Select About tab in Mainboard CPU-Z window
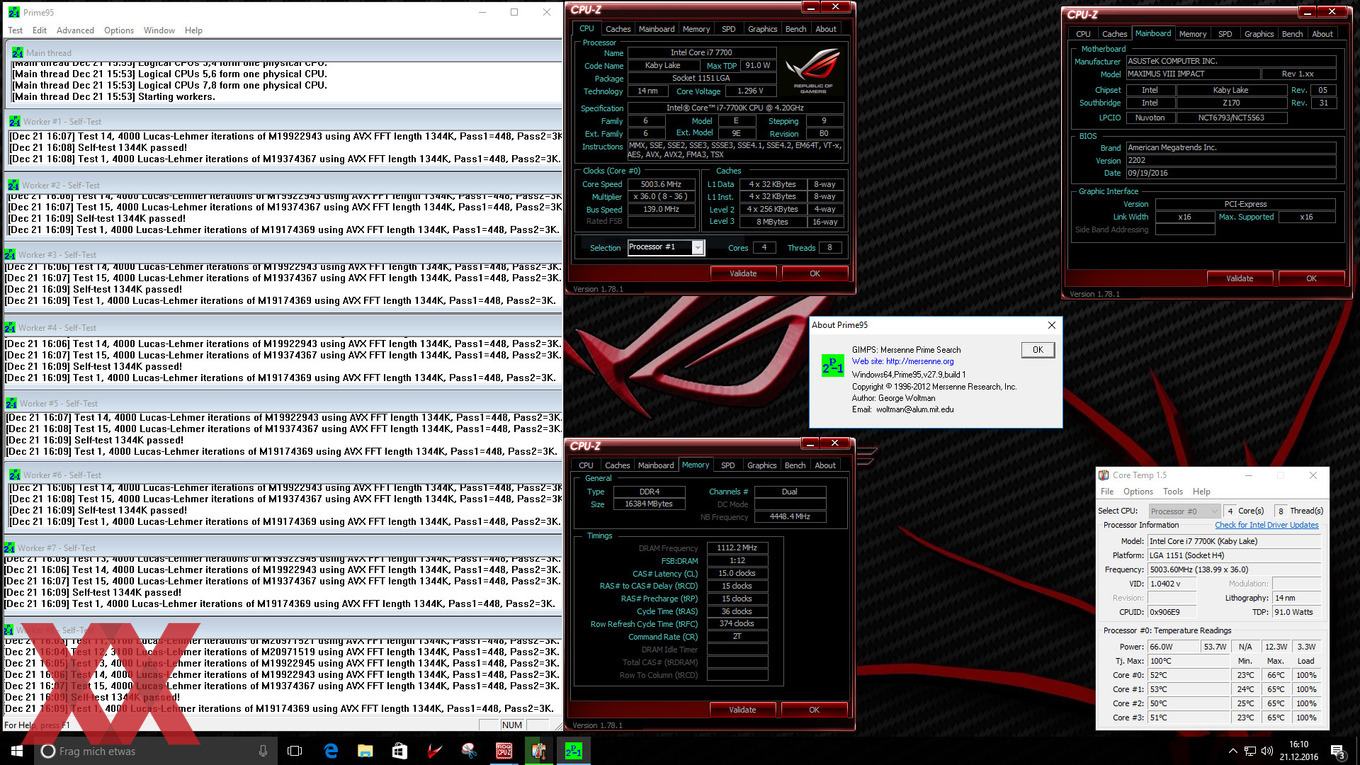1360x765 pixels. [x=1322, y=34]
